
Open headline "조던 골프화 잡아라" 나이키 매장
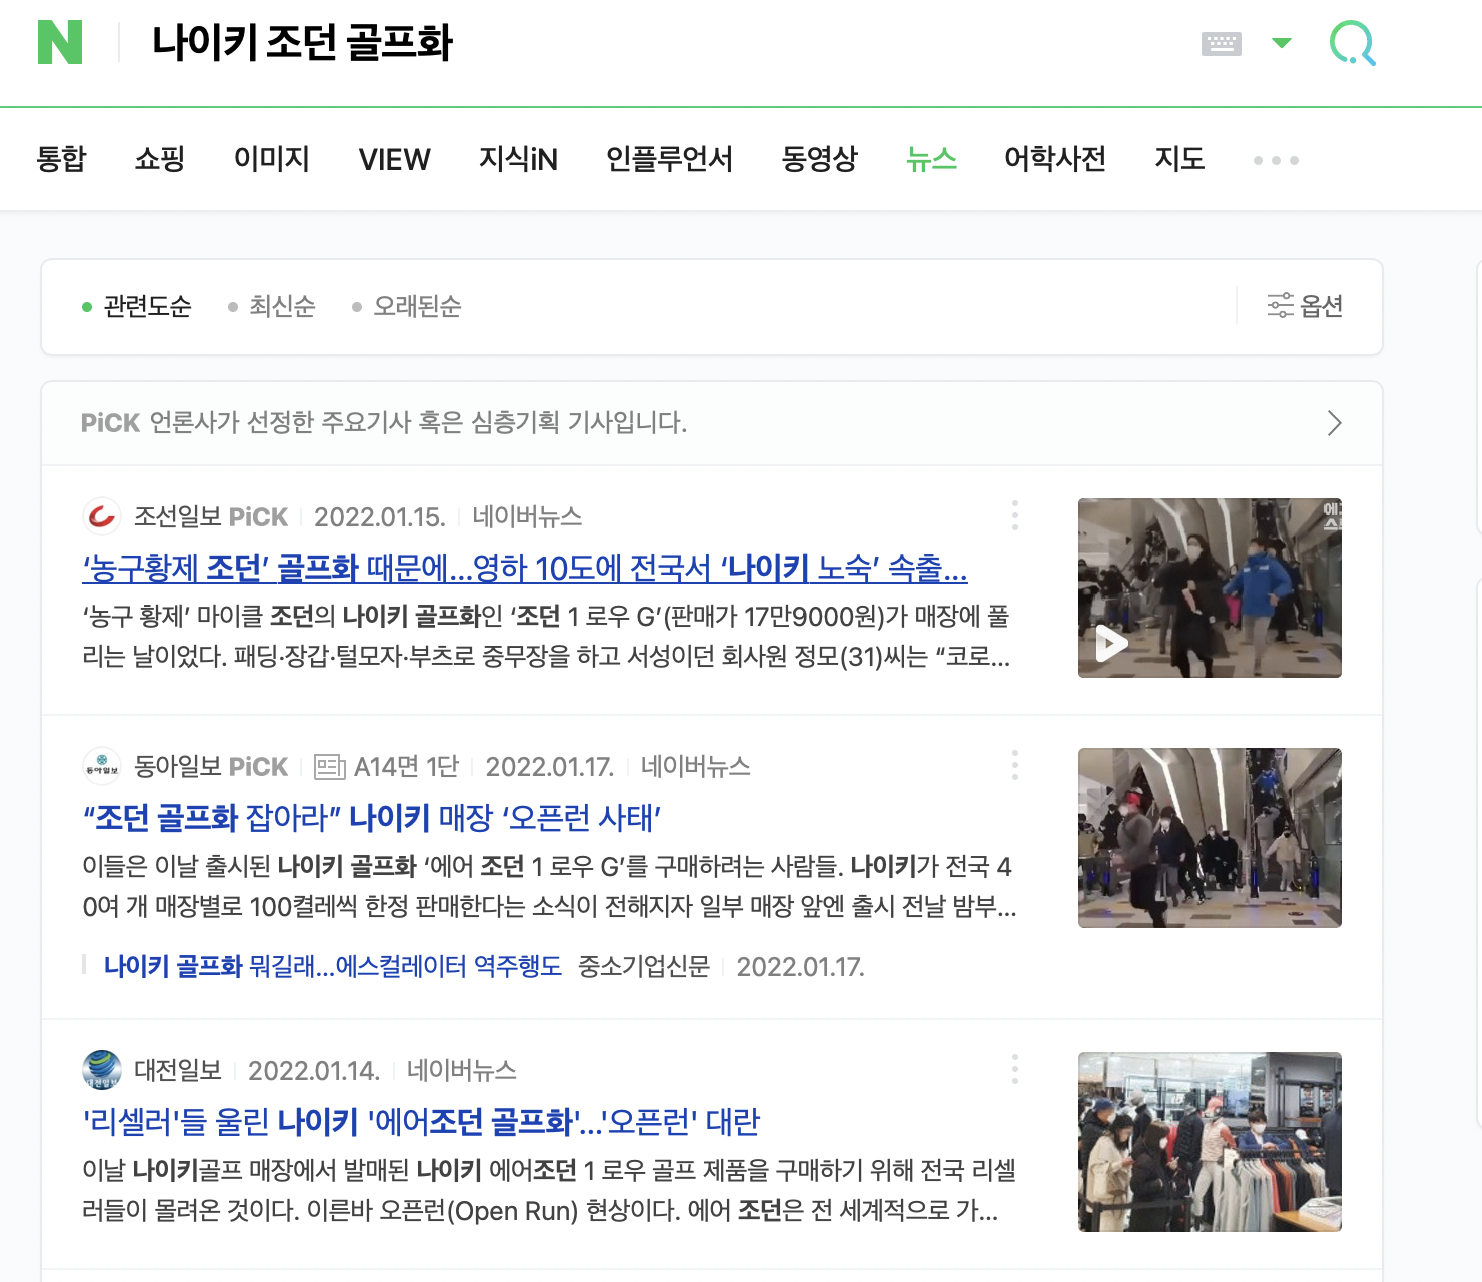[372, 818]
